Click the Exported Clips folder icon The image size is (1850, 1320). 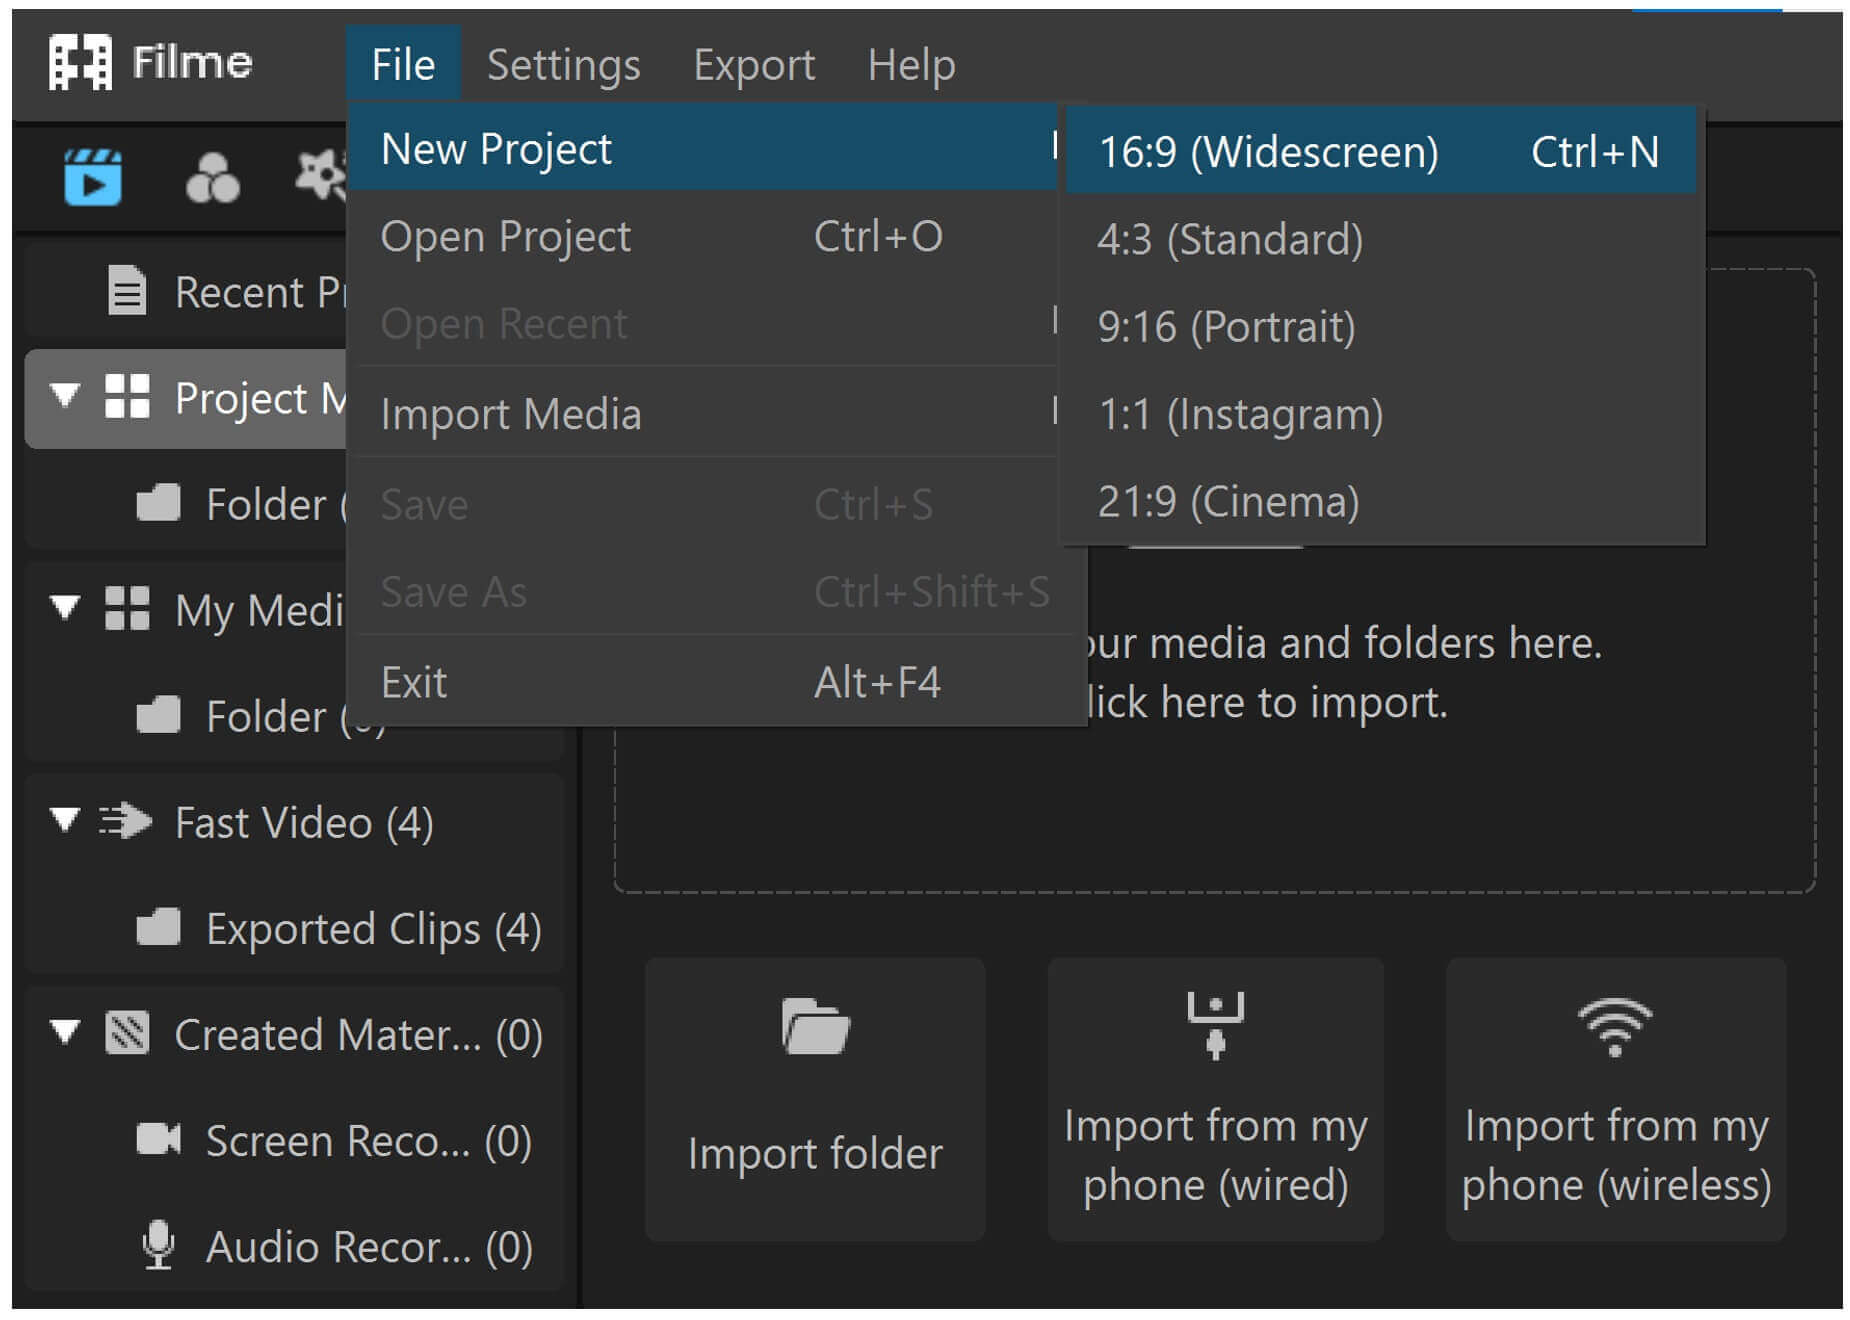click(x=158, y=927)
